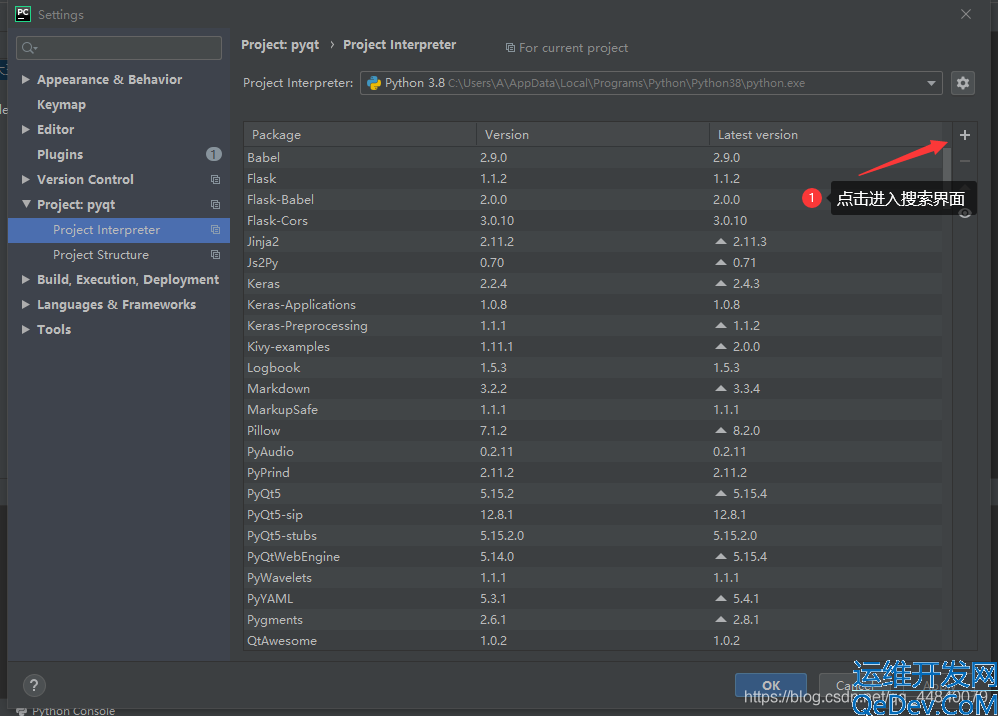Screen dimensions: 998x716
Task: Select the Keras package row
Action: pos(593,283)
